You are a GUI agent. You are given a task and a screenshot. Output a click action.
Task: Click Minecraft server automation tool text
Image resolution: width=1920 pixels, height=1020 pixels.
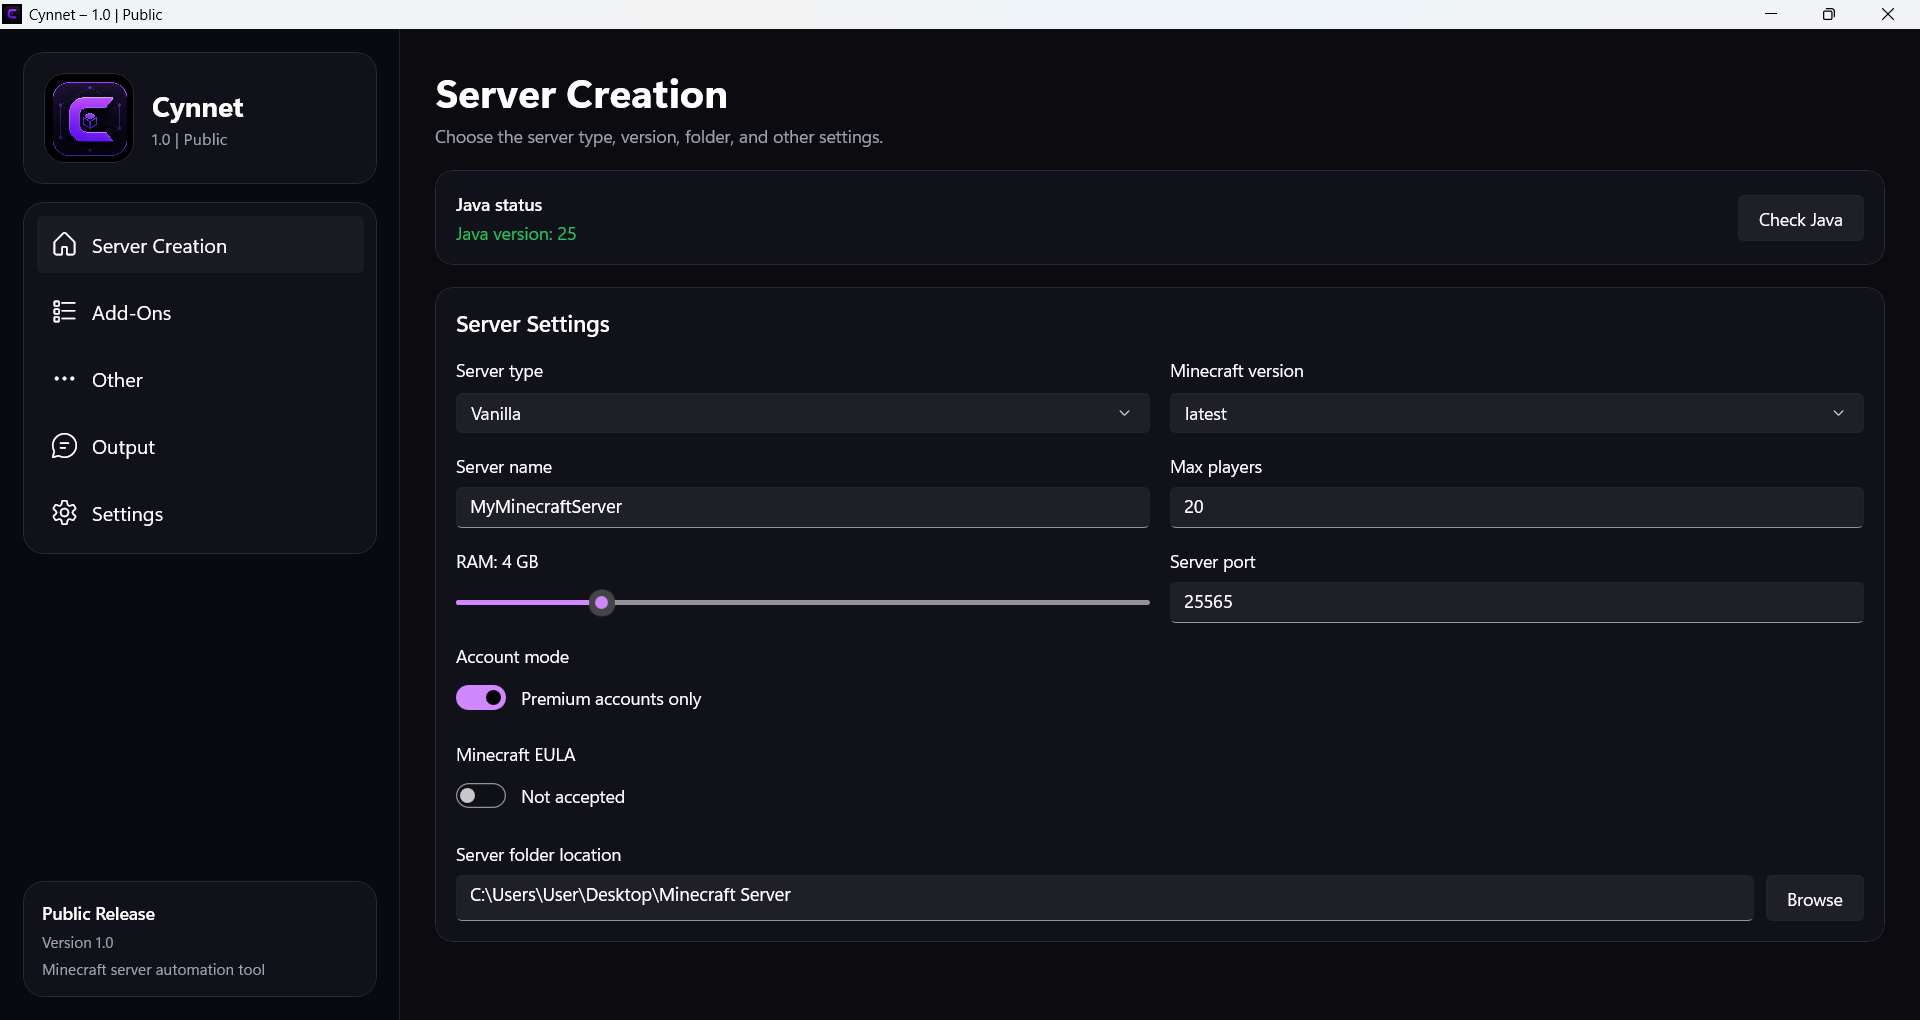tap(153, 969)
